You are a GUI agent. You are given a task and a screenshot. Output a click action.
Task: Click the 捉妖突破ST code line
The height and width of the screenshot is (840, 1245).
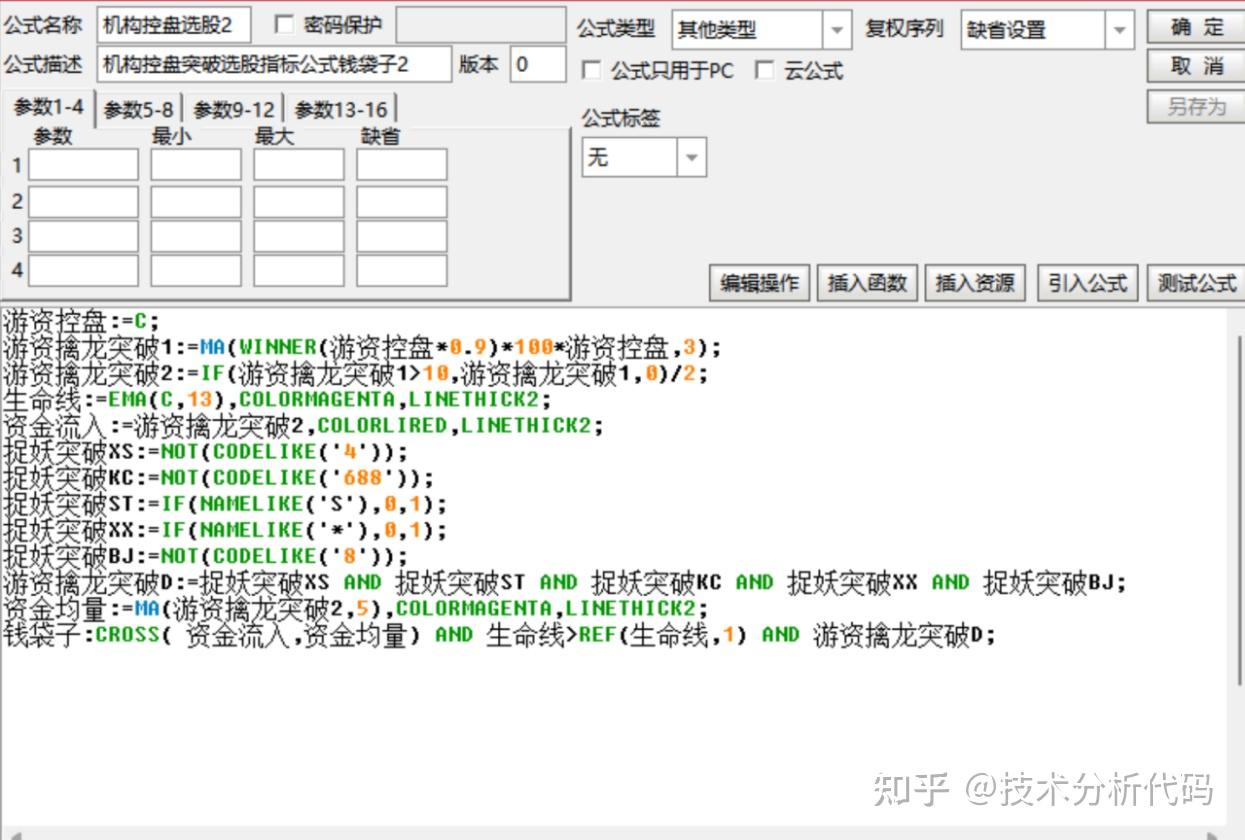(x=225, y=503)
